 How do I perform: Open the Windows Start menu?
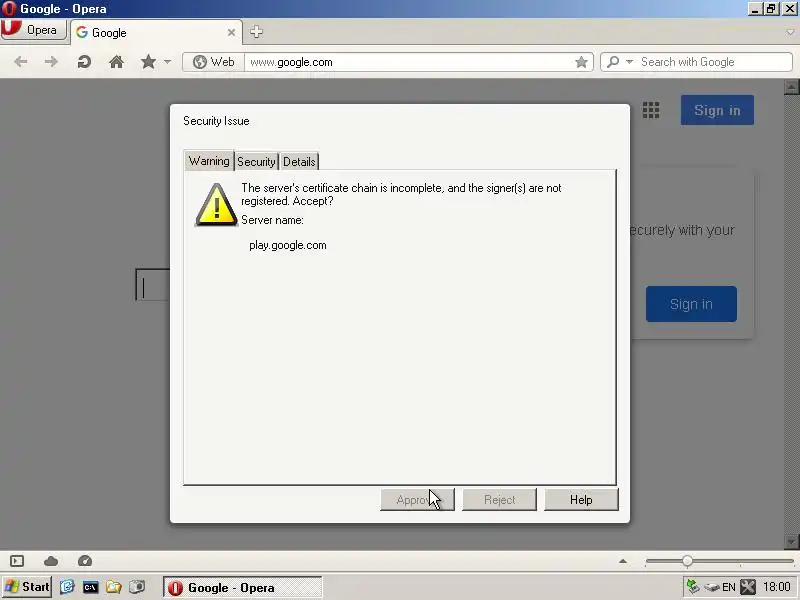click(x=27, y=587)
